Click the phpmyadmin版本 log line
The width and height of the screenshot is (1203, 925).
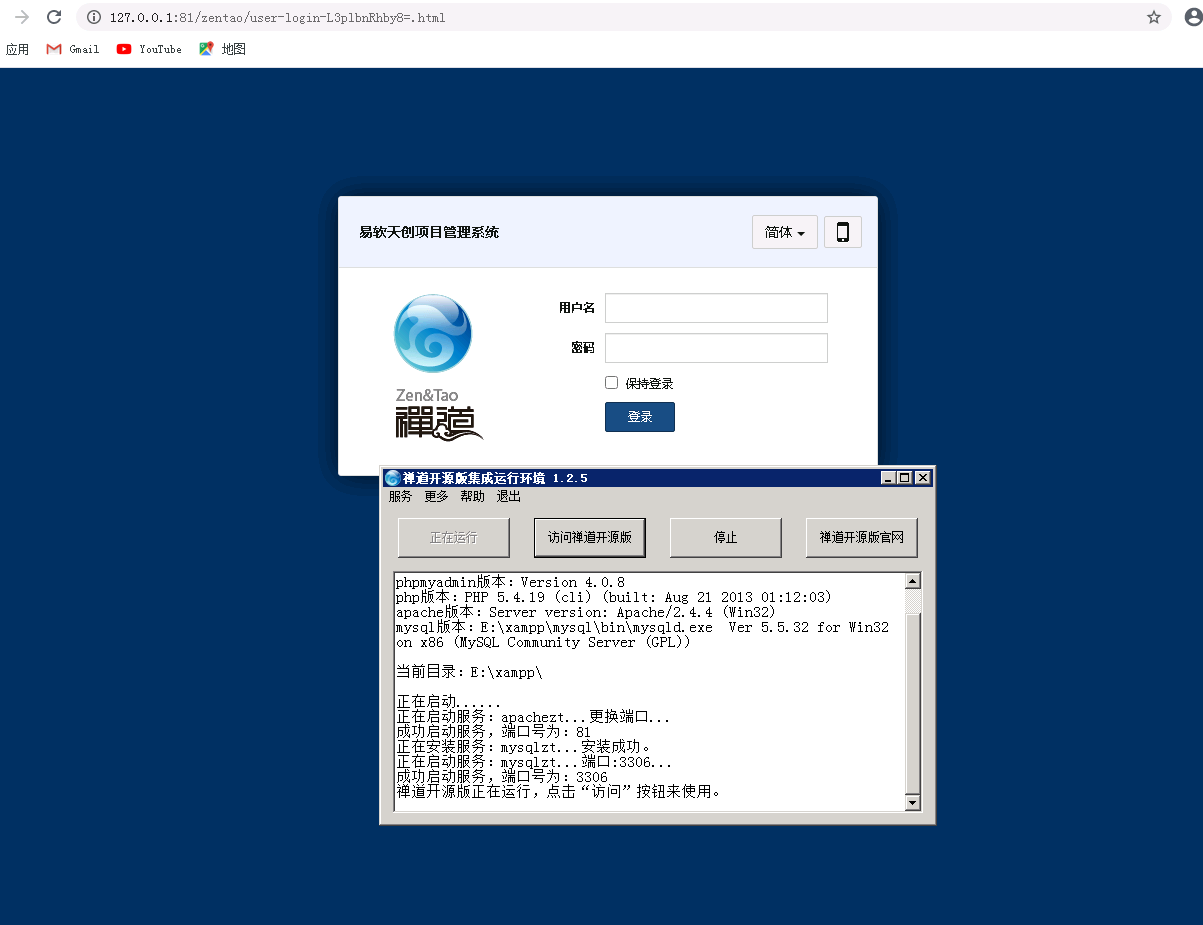[510, 582]
